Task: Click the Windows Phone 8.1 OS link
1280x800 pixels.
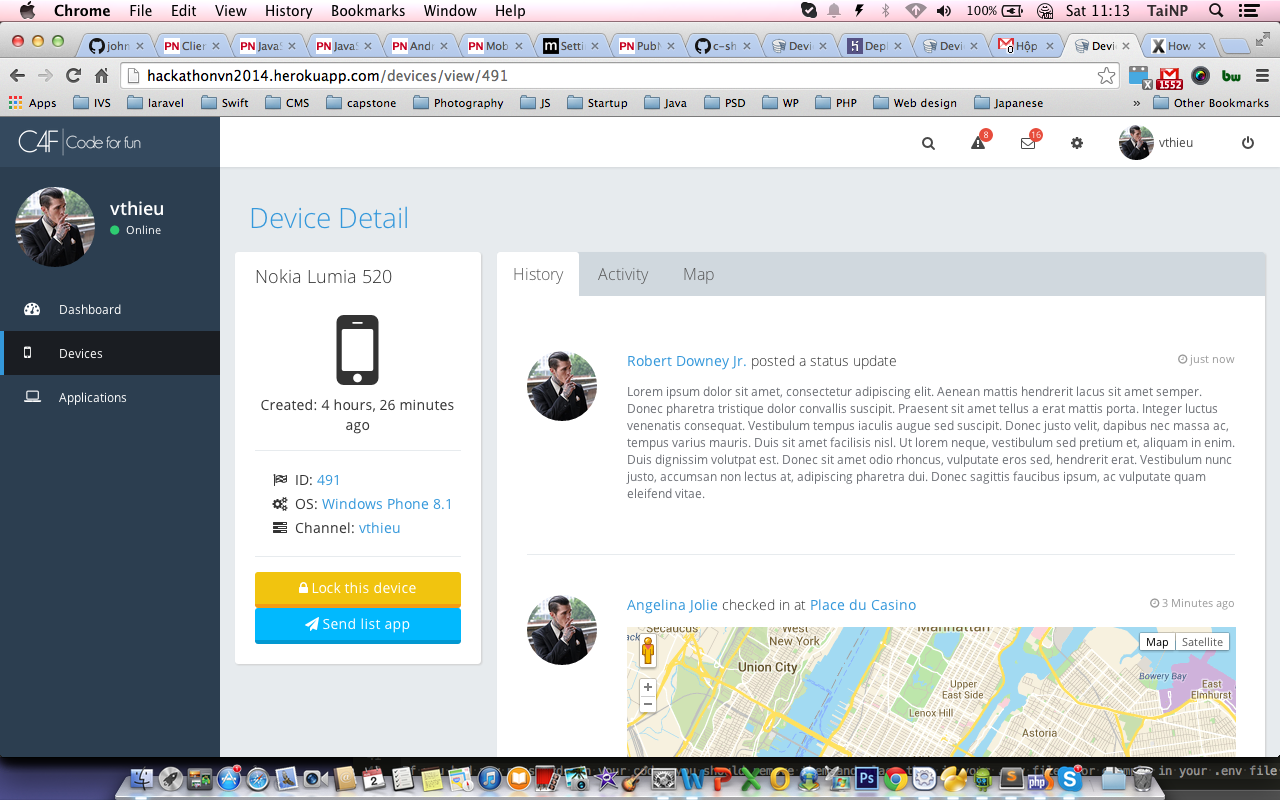Action: coord(387,504)
